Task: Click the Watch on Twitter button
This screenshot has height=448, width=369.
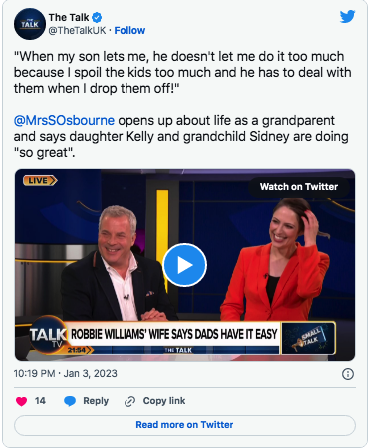Action: pyautogui.click(x=299, y=187)
